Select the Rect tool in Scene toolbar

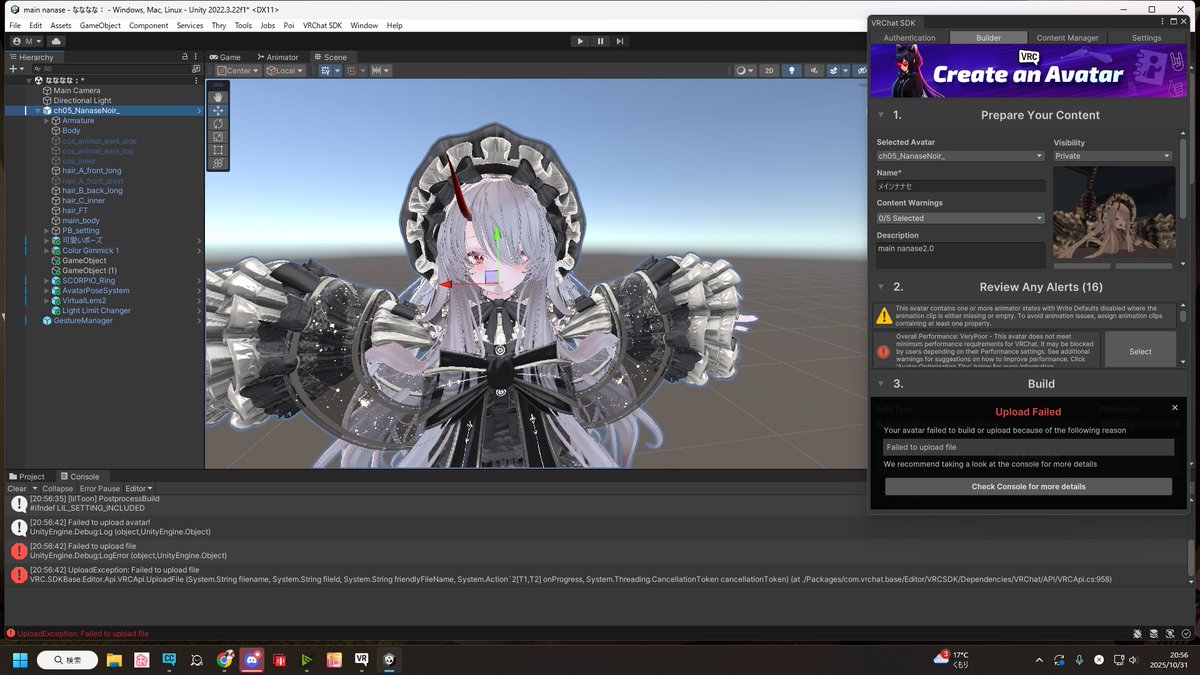tap(219, 150)
